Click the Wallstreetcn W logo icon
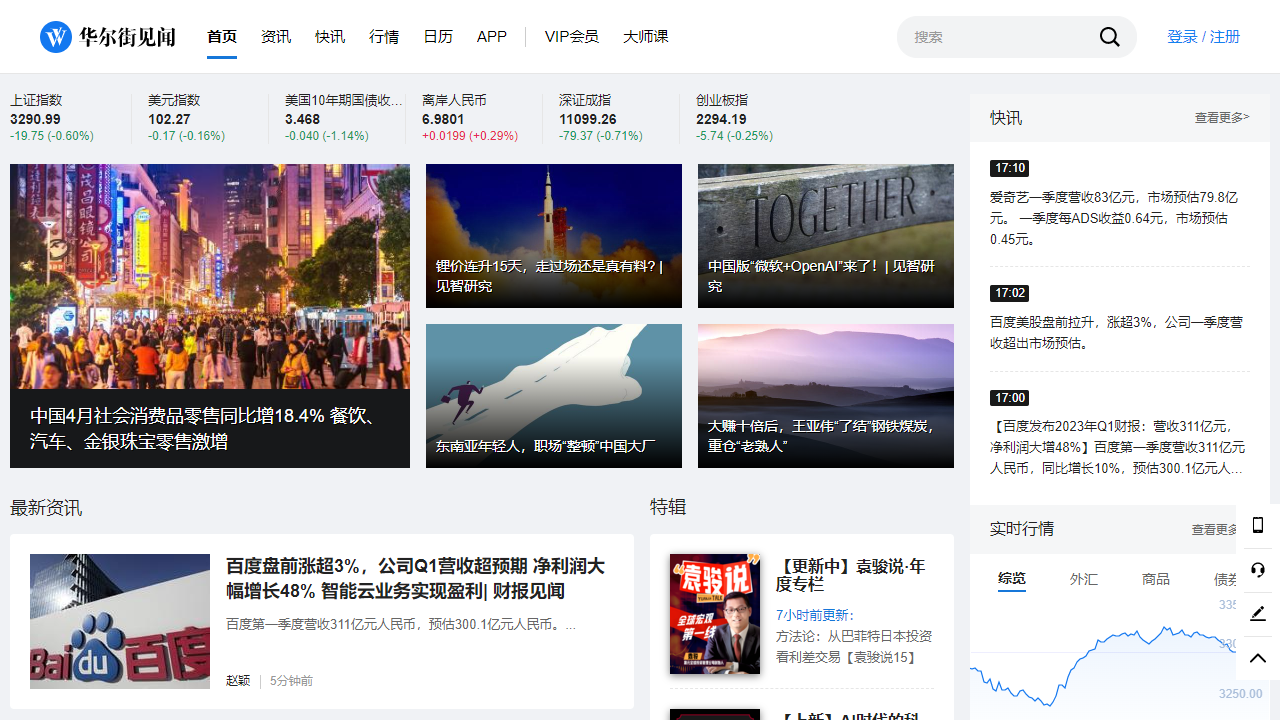1280x720 pixels. 55,36
